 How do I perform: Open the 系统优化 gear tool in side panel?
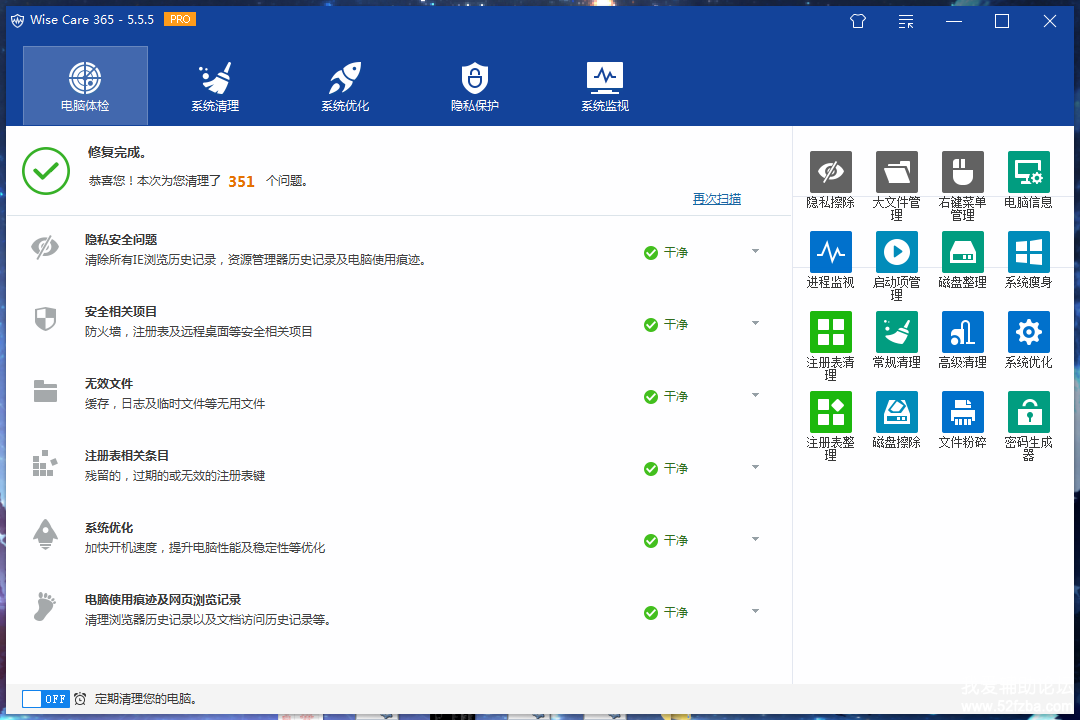[1029, 332]
